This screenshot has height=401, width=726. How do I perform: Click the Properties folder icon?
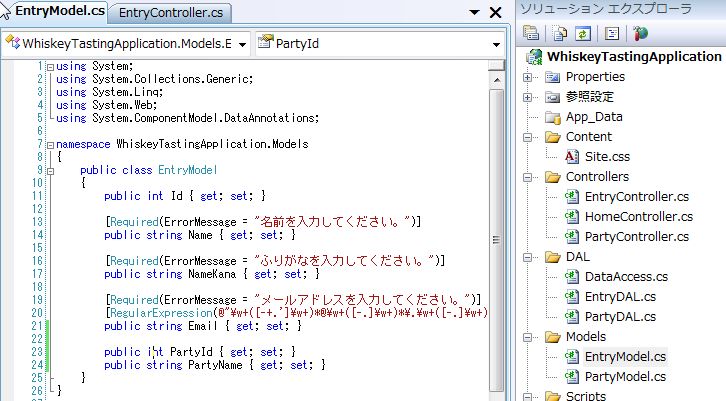click(552, 77)
